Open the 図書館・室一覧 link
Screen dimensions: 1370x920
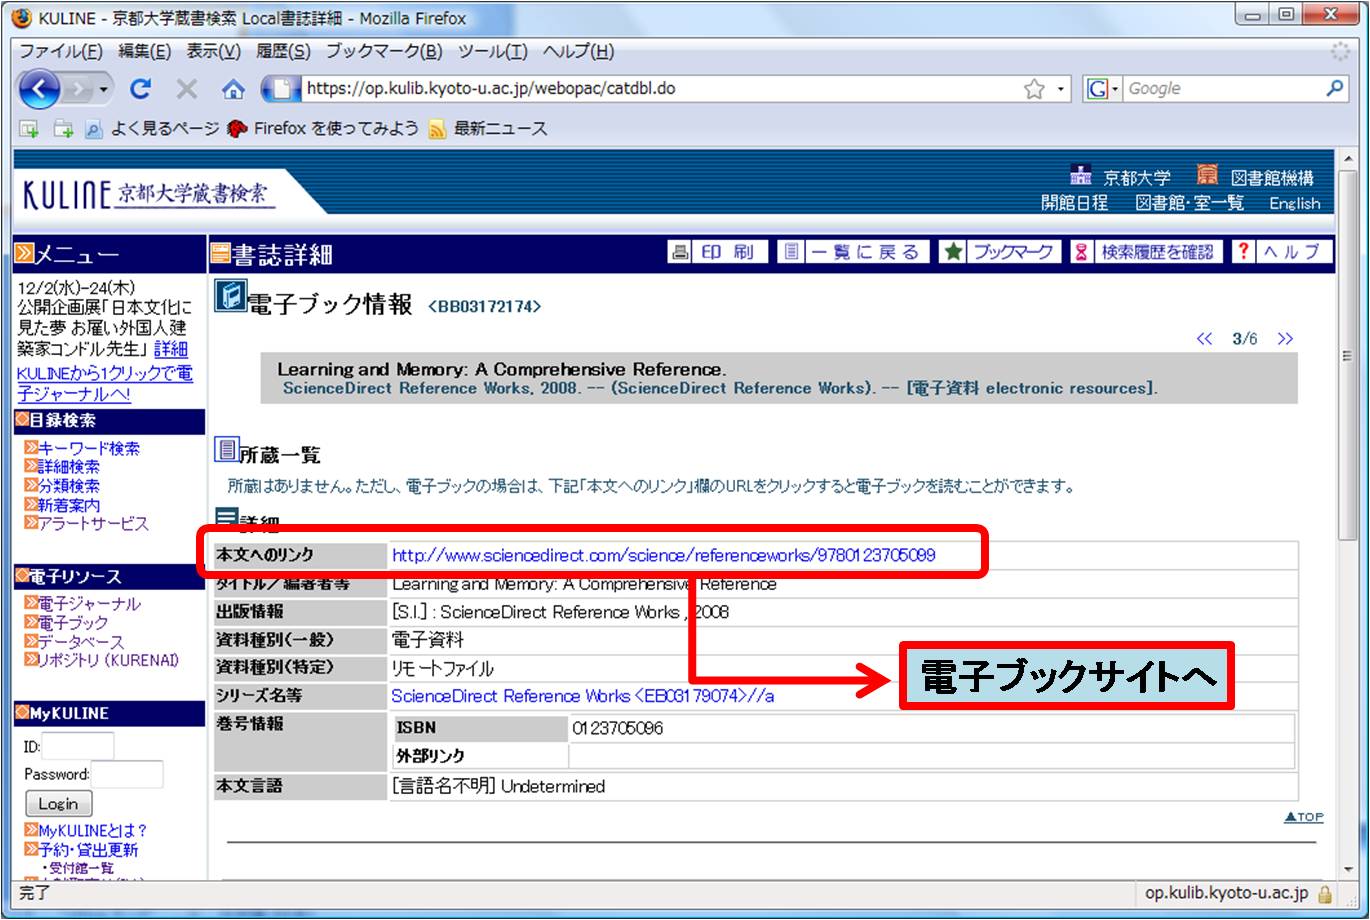[x=1190, y=202]
